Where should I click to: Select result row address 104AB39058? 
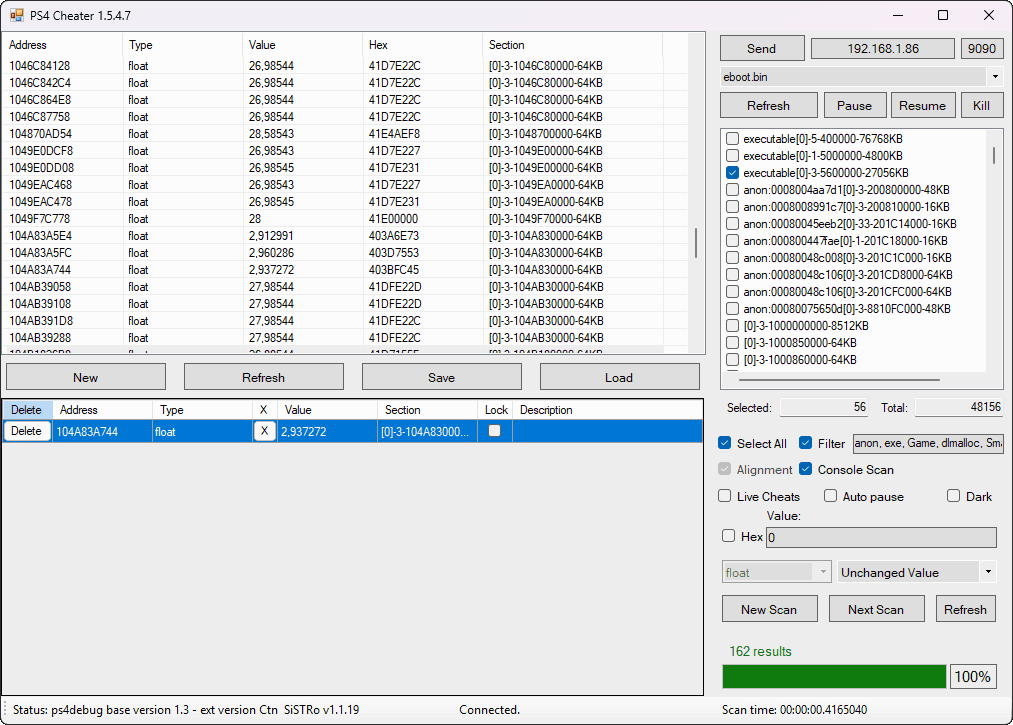(39, 287)
